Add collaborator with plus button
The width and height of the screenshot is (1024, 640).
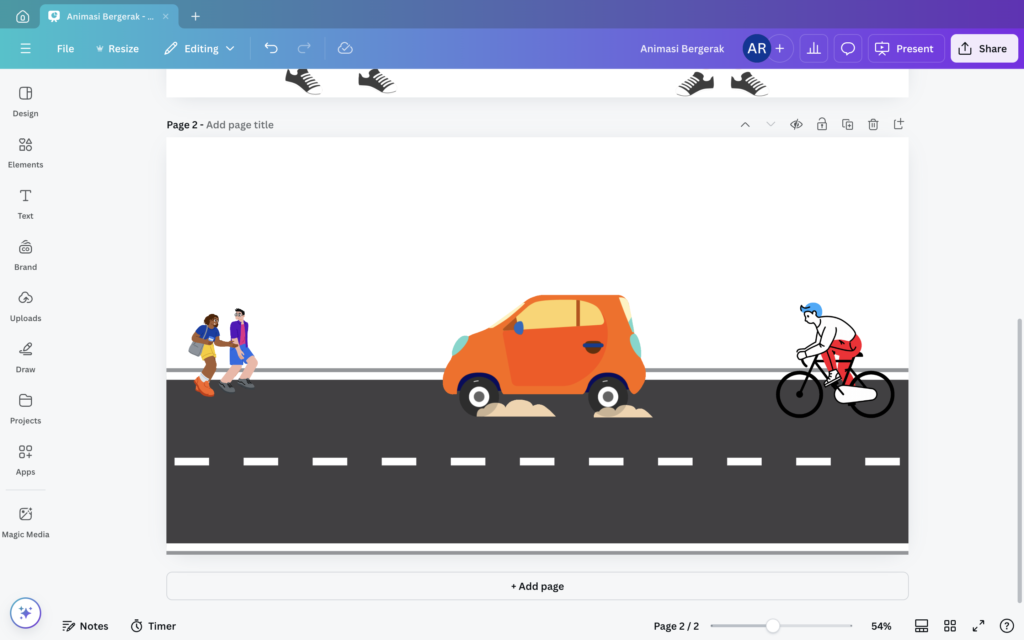pos(780,48)
